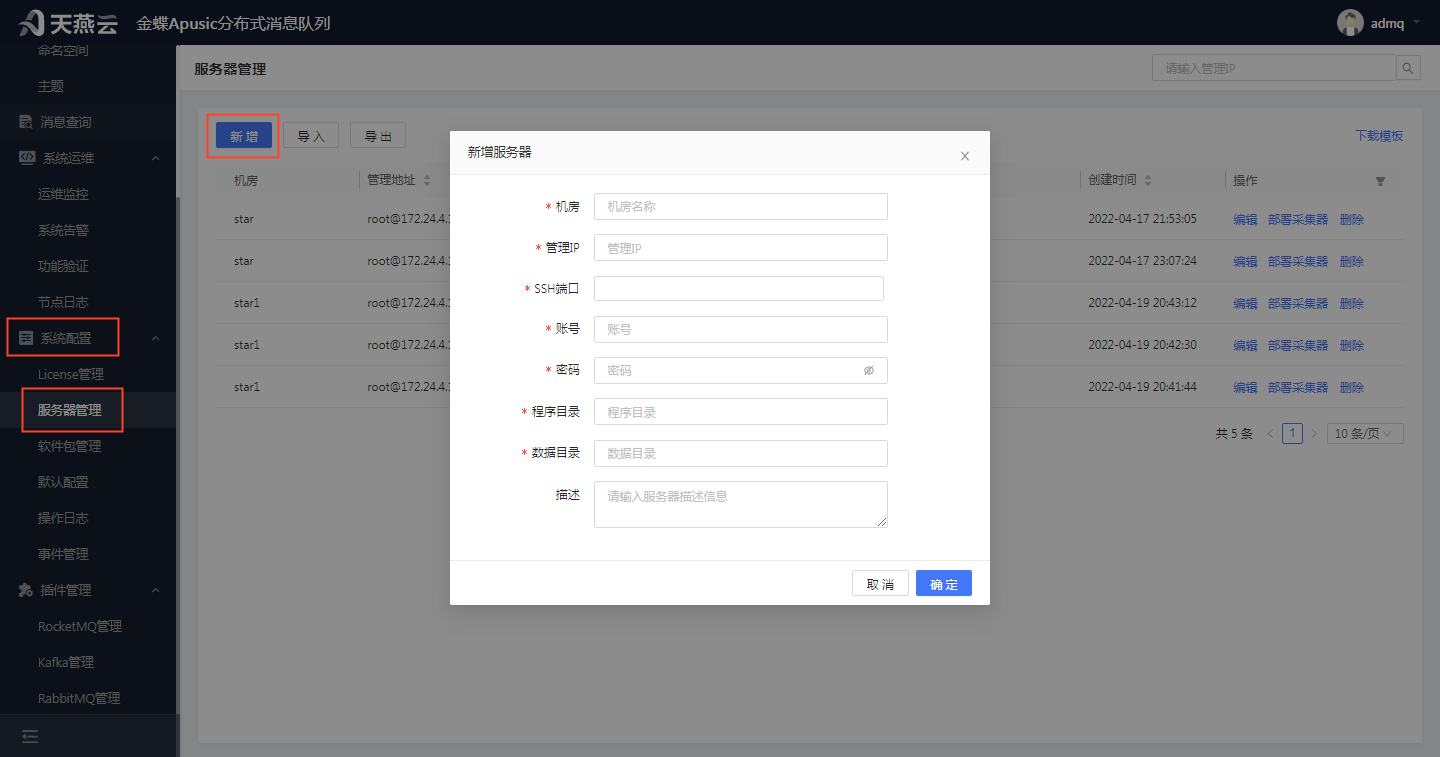
Task: Click the 新增 button
Action: click(x=244, y=136)
